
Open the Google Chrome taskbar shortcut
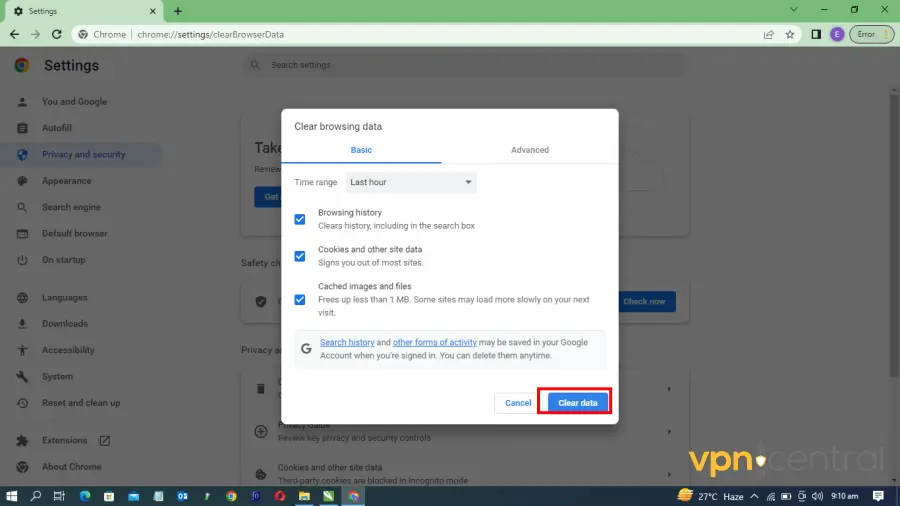[x=231, y=496]
